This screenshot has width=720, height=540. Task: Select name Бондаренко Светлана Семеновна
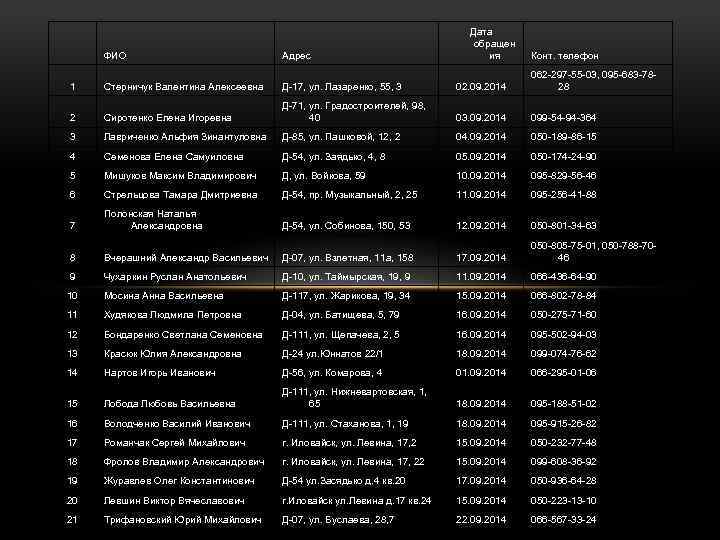coord(183,335)
